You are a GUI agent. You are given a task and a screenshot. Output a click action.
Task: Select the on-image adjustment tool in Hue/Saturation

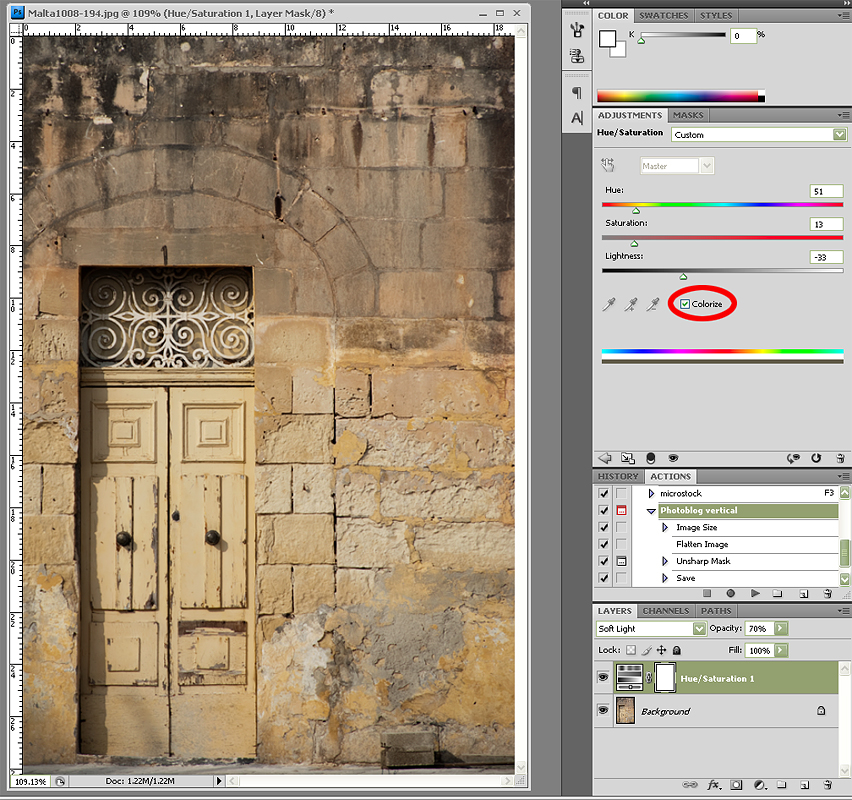[607, 164]
